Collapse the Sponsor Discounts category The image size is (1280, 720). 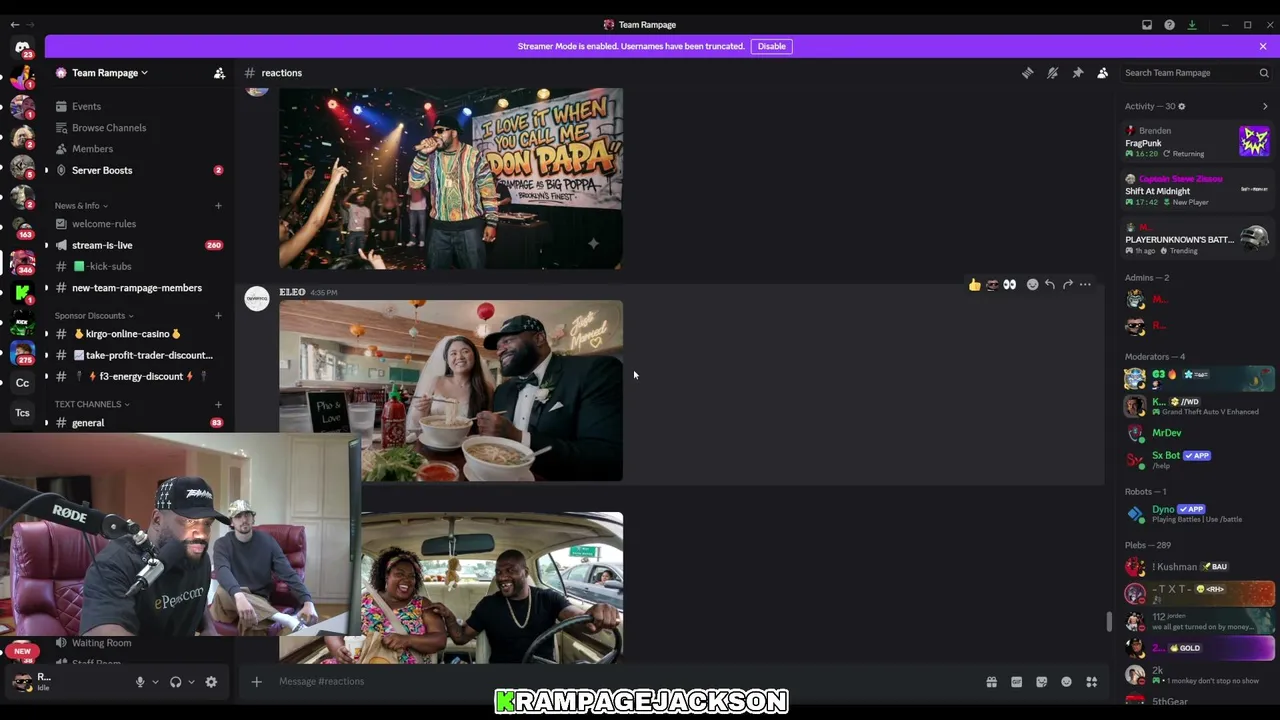tap(93, 316)
